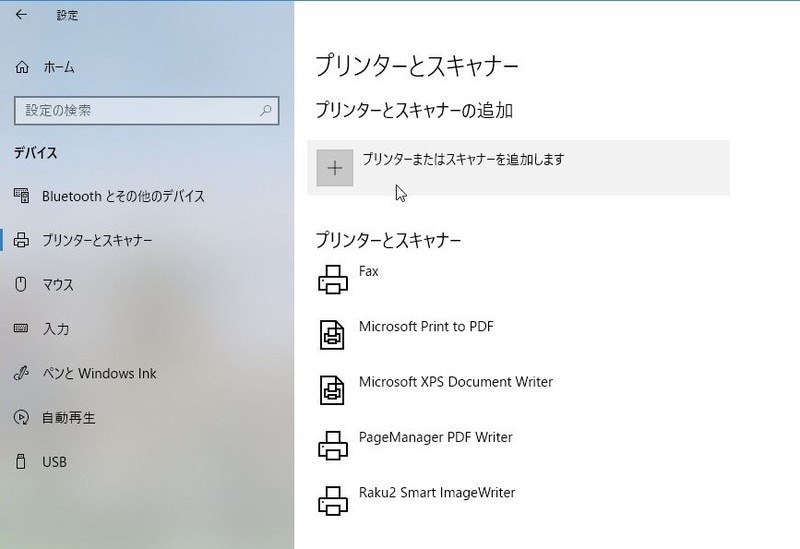
Task: Click the プリンターとスキャナー page title
Action: (x=417, y=66)
